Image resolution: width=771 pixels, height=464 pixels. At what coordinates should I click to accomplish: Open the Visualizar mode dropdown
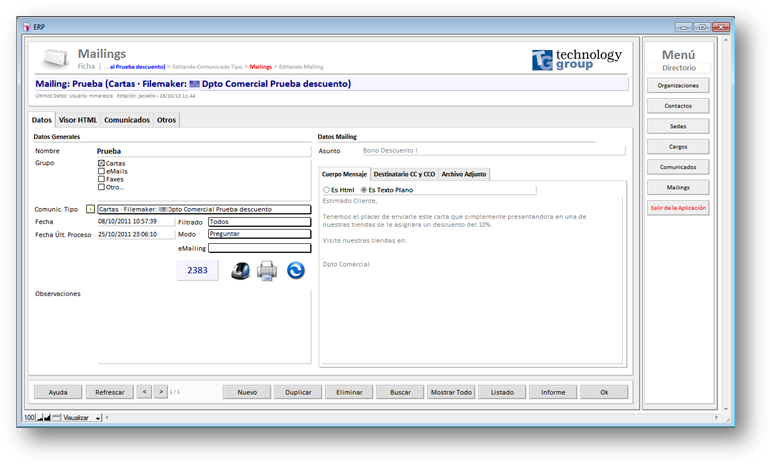click(x=98, y=418)
